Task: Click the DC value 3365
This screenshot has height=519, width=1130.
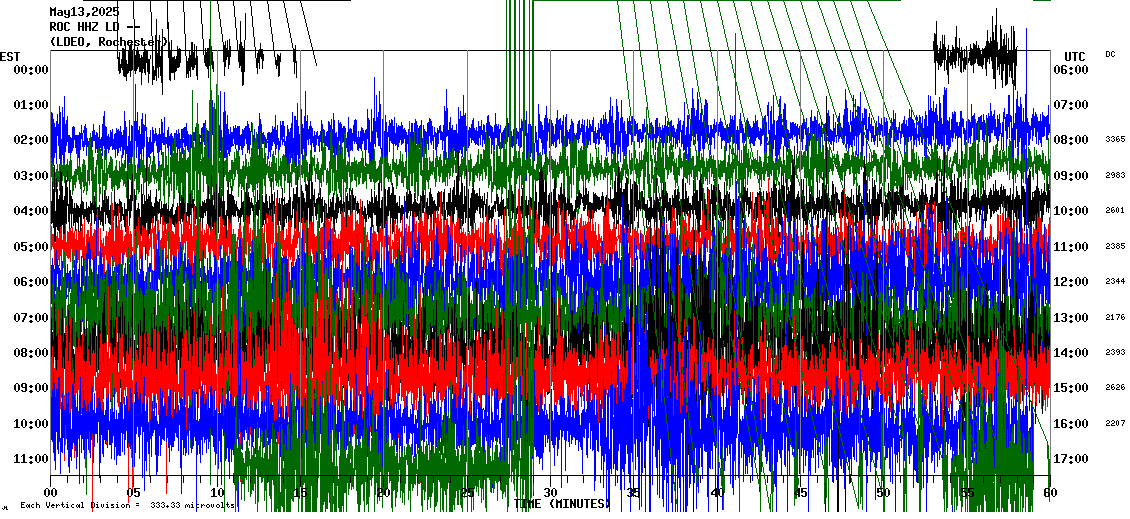Action: pos(1115,140)
